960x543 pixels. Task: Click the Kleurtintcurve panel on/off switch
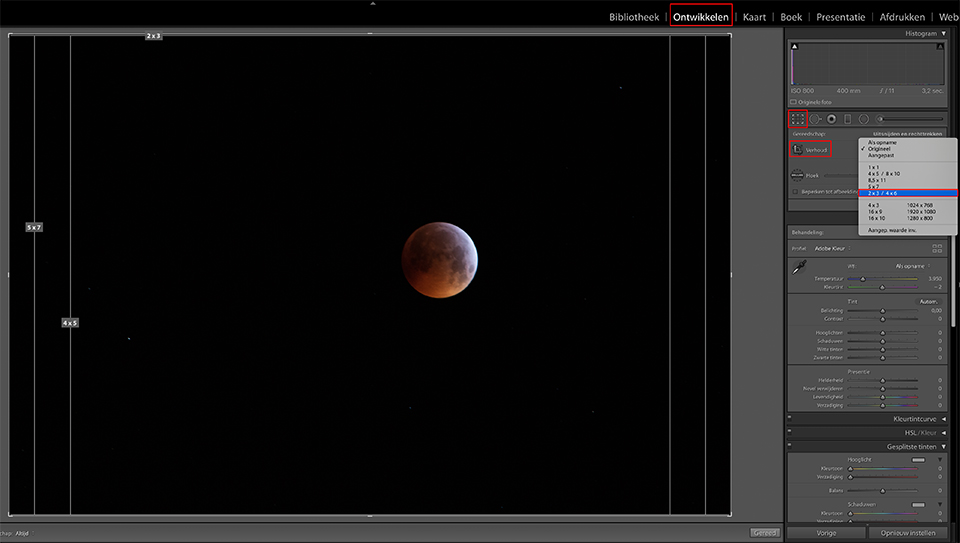click(x=790, y=418)
